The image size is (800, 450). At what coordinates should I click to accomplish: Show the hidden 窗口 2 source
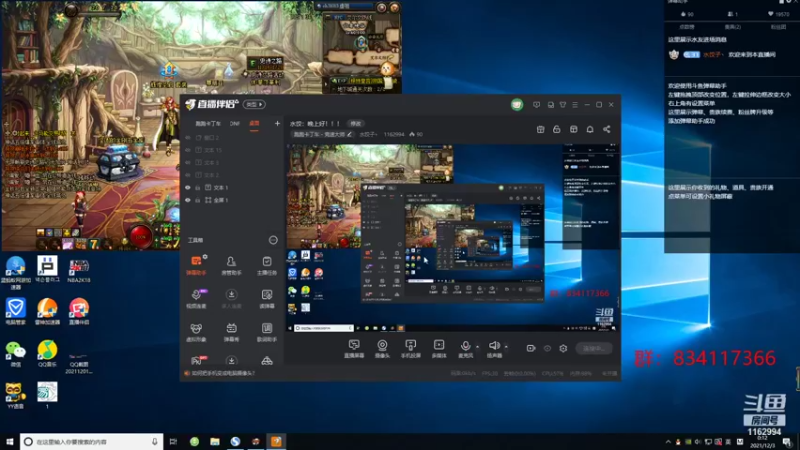(188, 138)
